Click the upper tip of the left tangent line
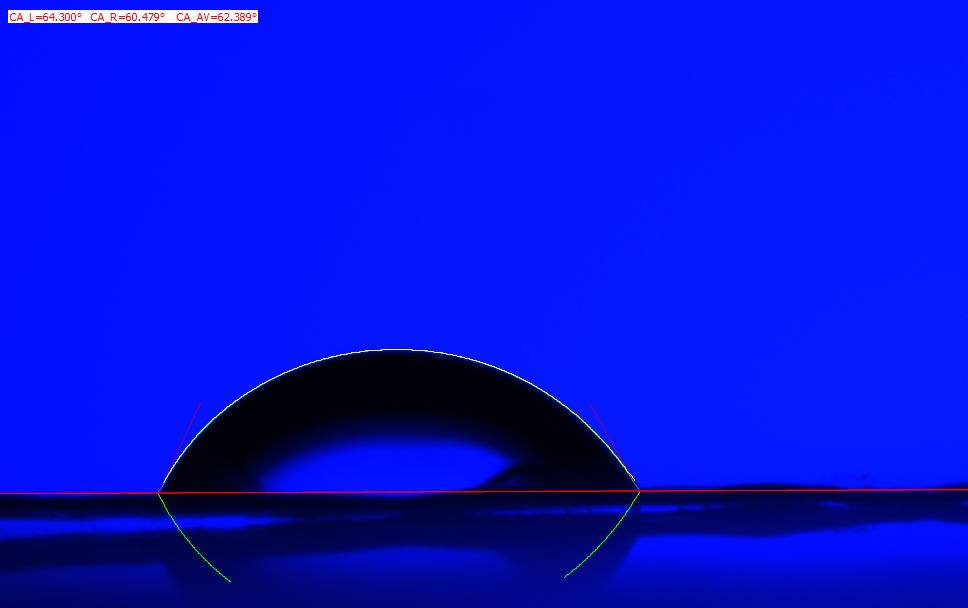Image resolution: width=968 pixels, height=608 pixels. point(201,402)
